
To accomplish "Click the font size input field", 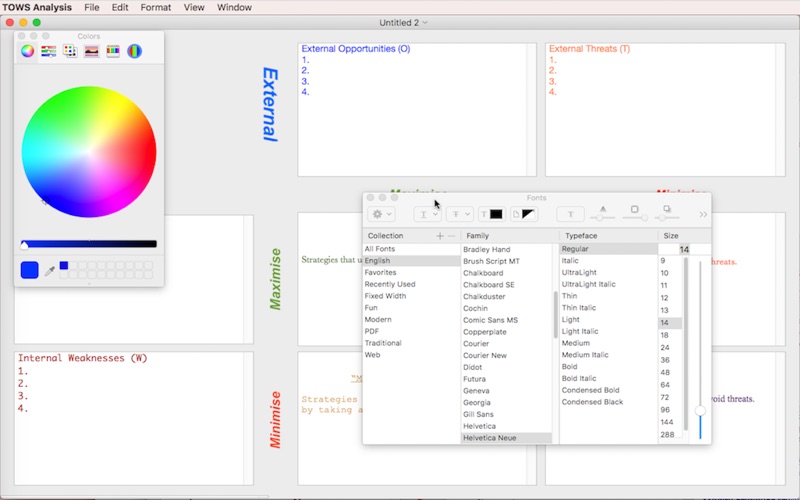I will click(x=674, y=249).
